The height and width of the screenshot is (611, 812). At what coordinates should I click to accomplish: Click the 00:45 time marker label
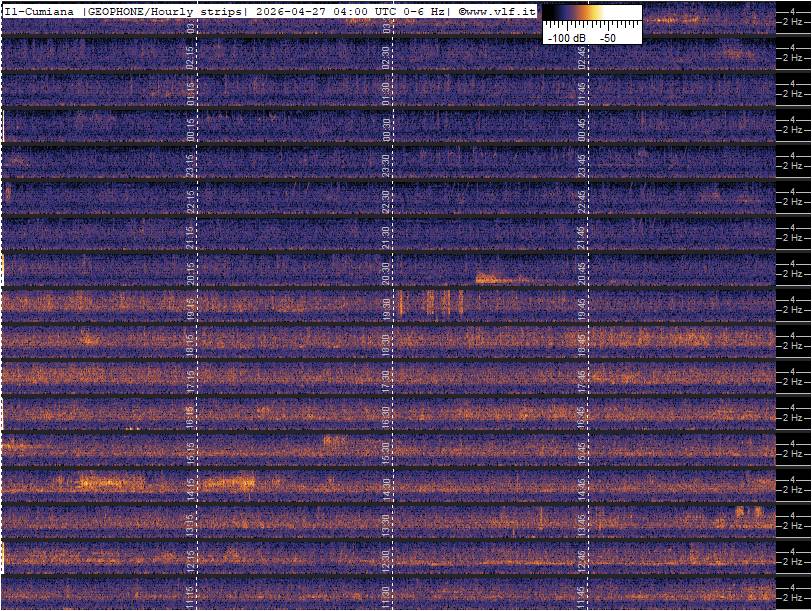[x=581, y=129]
